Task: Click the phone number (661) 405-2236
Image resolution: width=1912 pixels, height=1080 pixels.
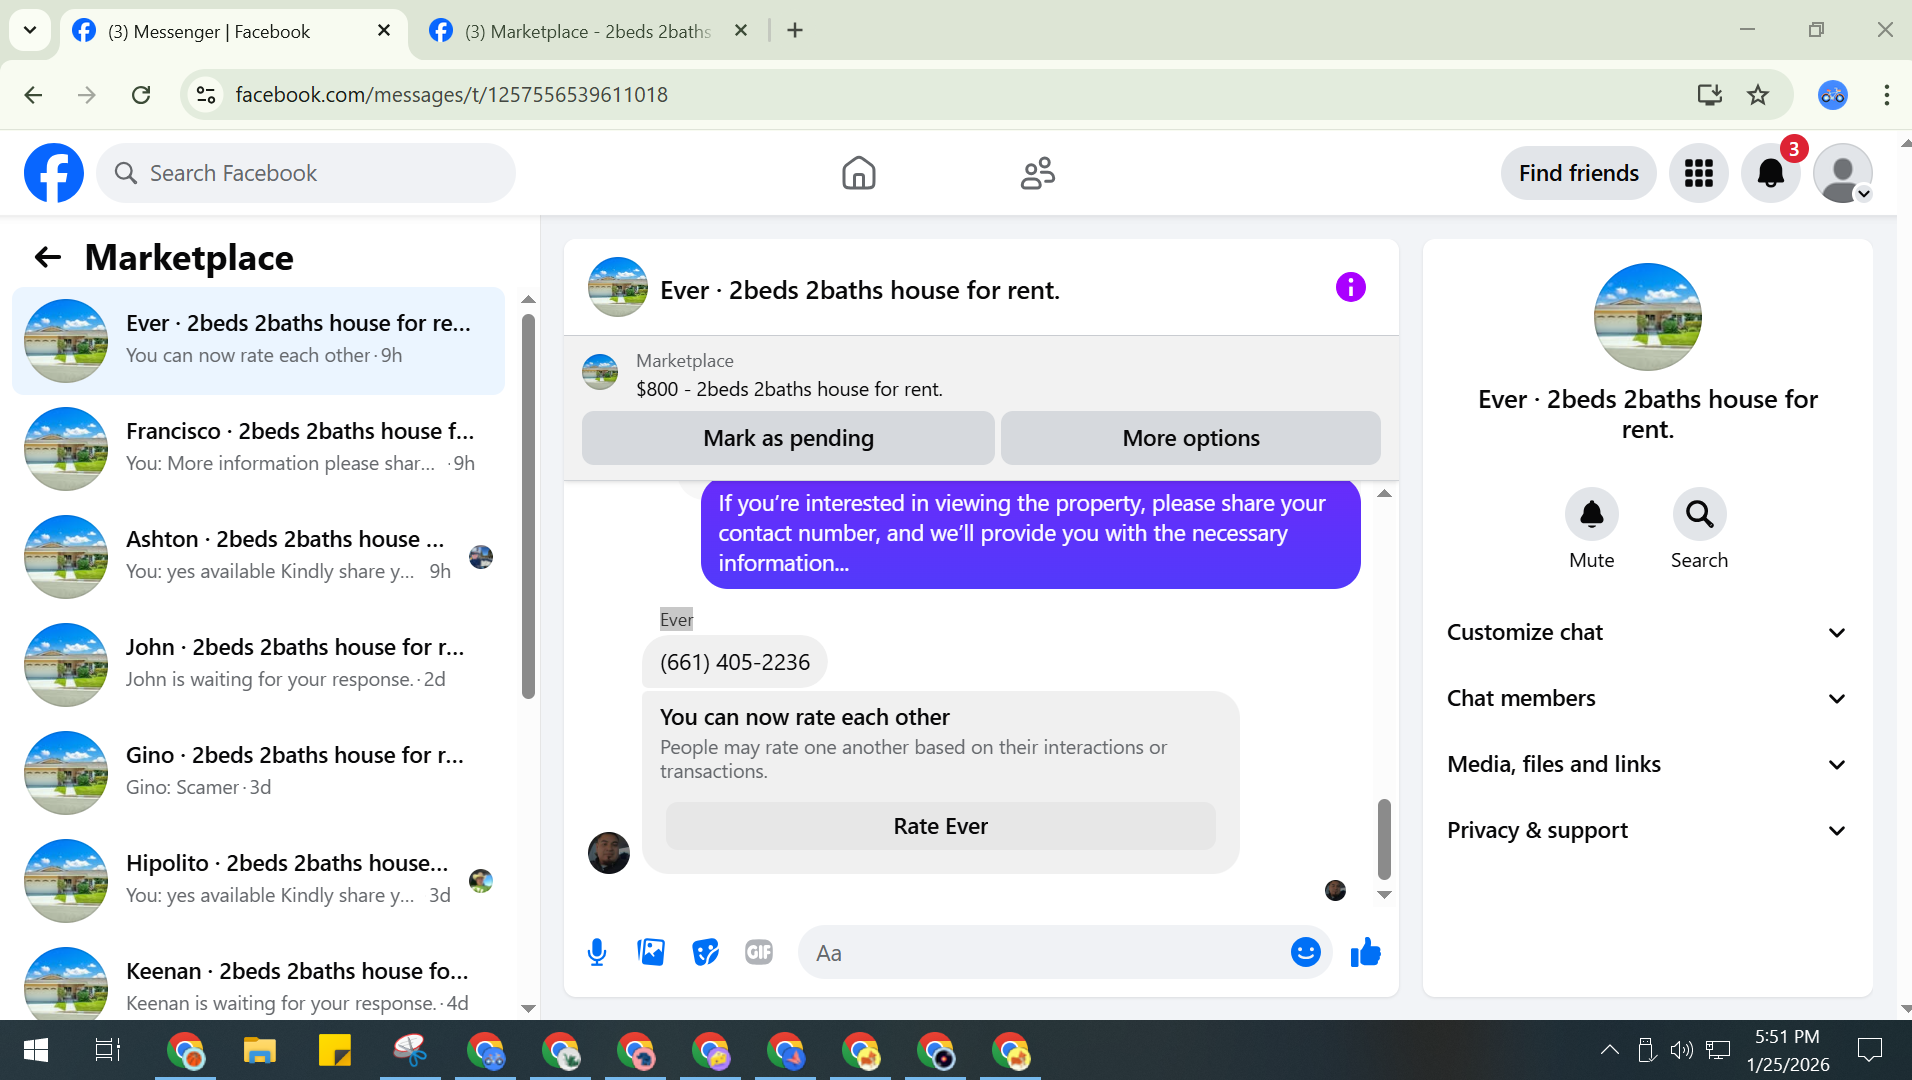Action: 735,662
